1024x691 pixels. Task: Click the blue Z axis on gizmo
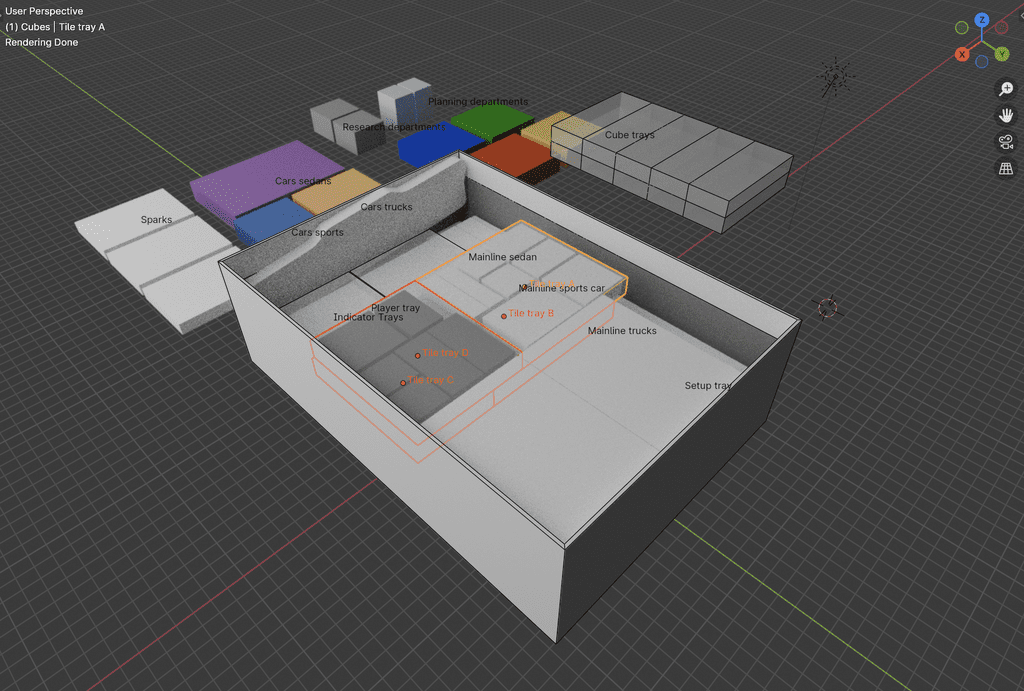click(982, 20)
